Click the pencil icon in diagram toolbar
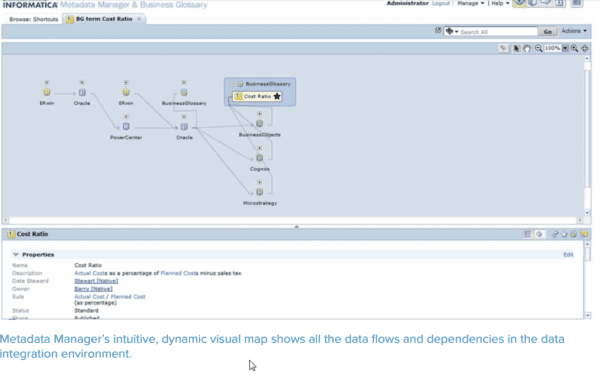The image size is (600, 377). 504,48
